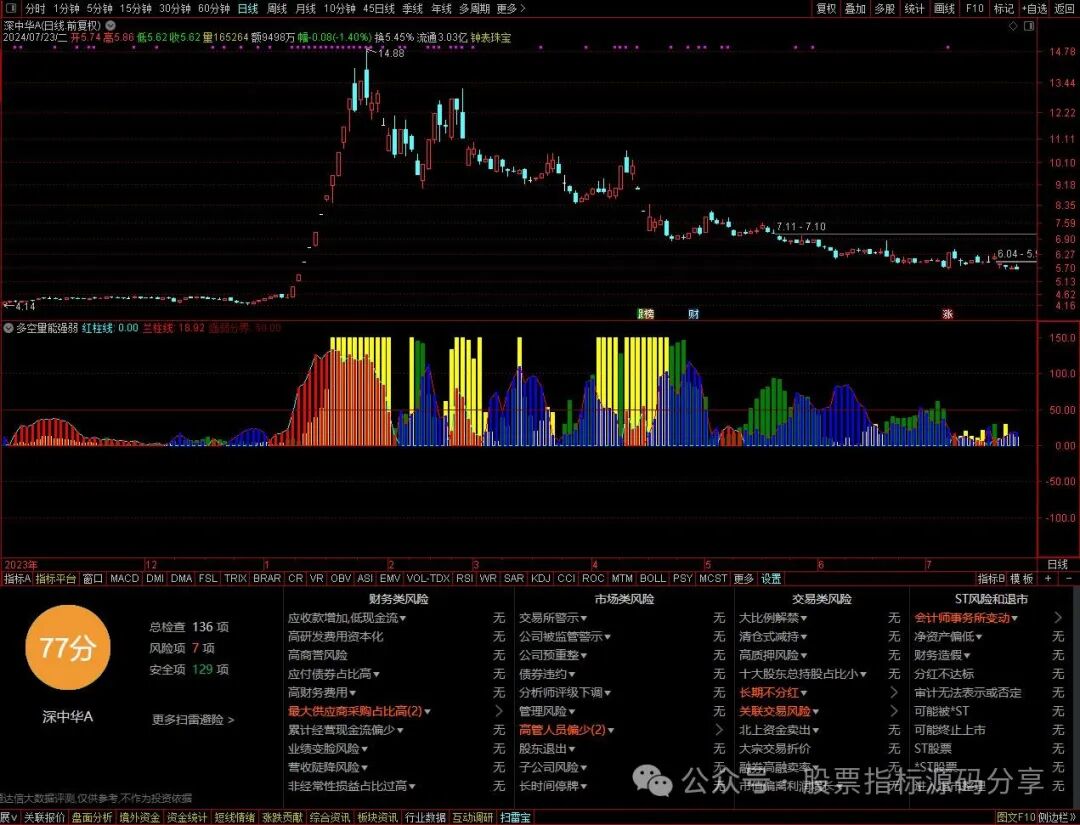Open 更多扫雷避险 link
Screen dimensions: 1080x825
pos(193,720)
